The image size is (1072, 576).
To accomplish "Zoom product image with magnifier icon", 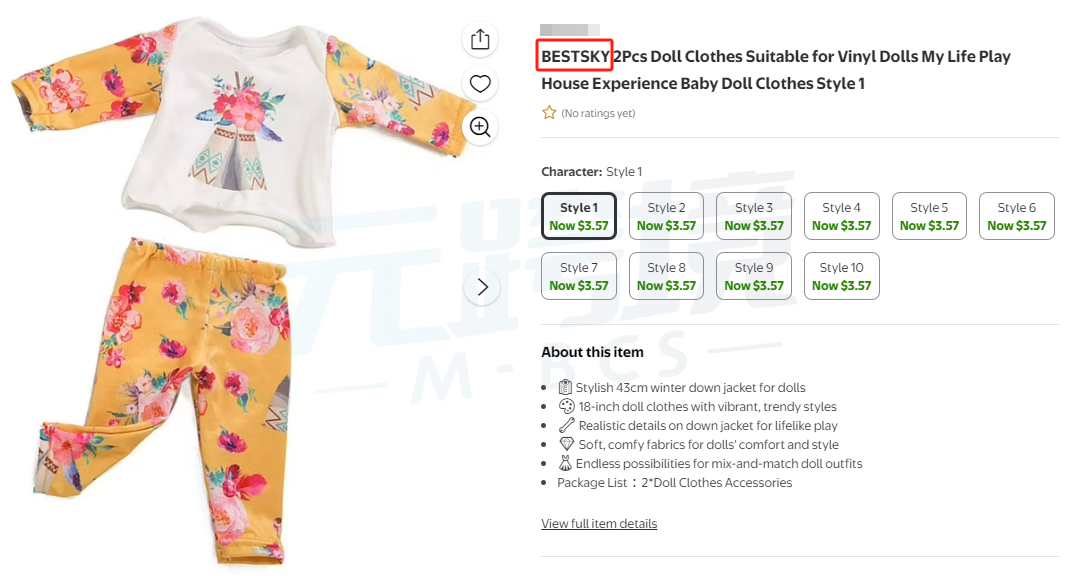I will 480,126.
